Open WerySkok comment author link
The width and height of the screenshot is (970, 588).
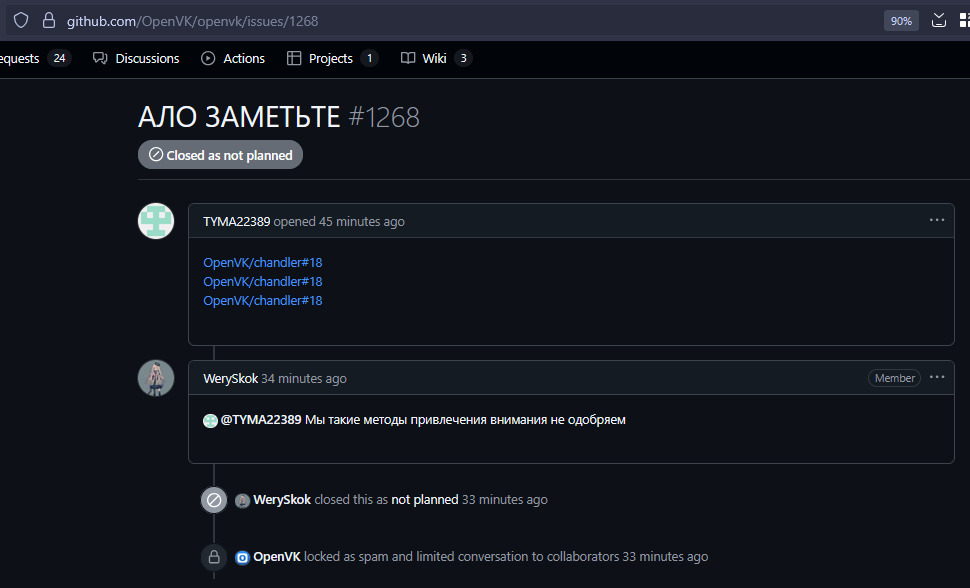coord(230,379)
